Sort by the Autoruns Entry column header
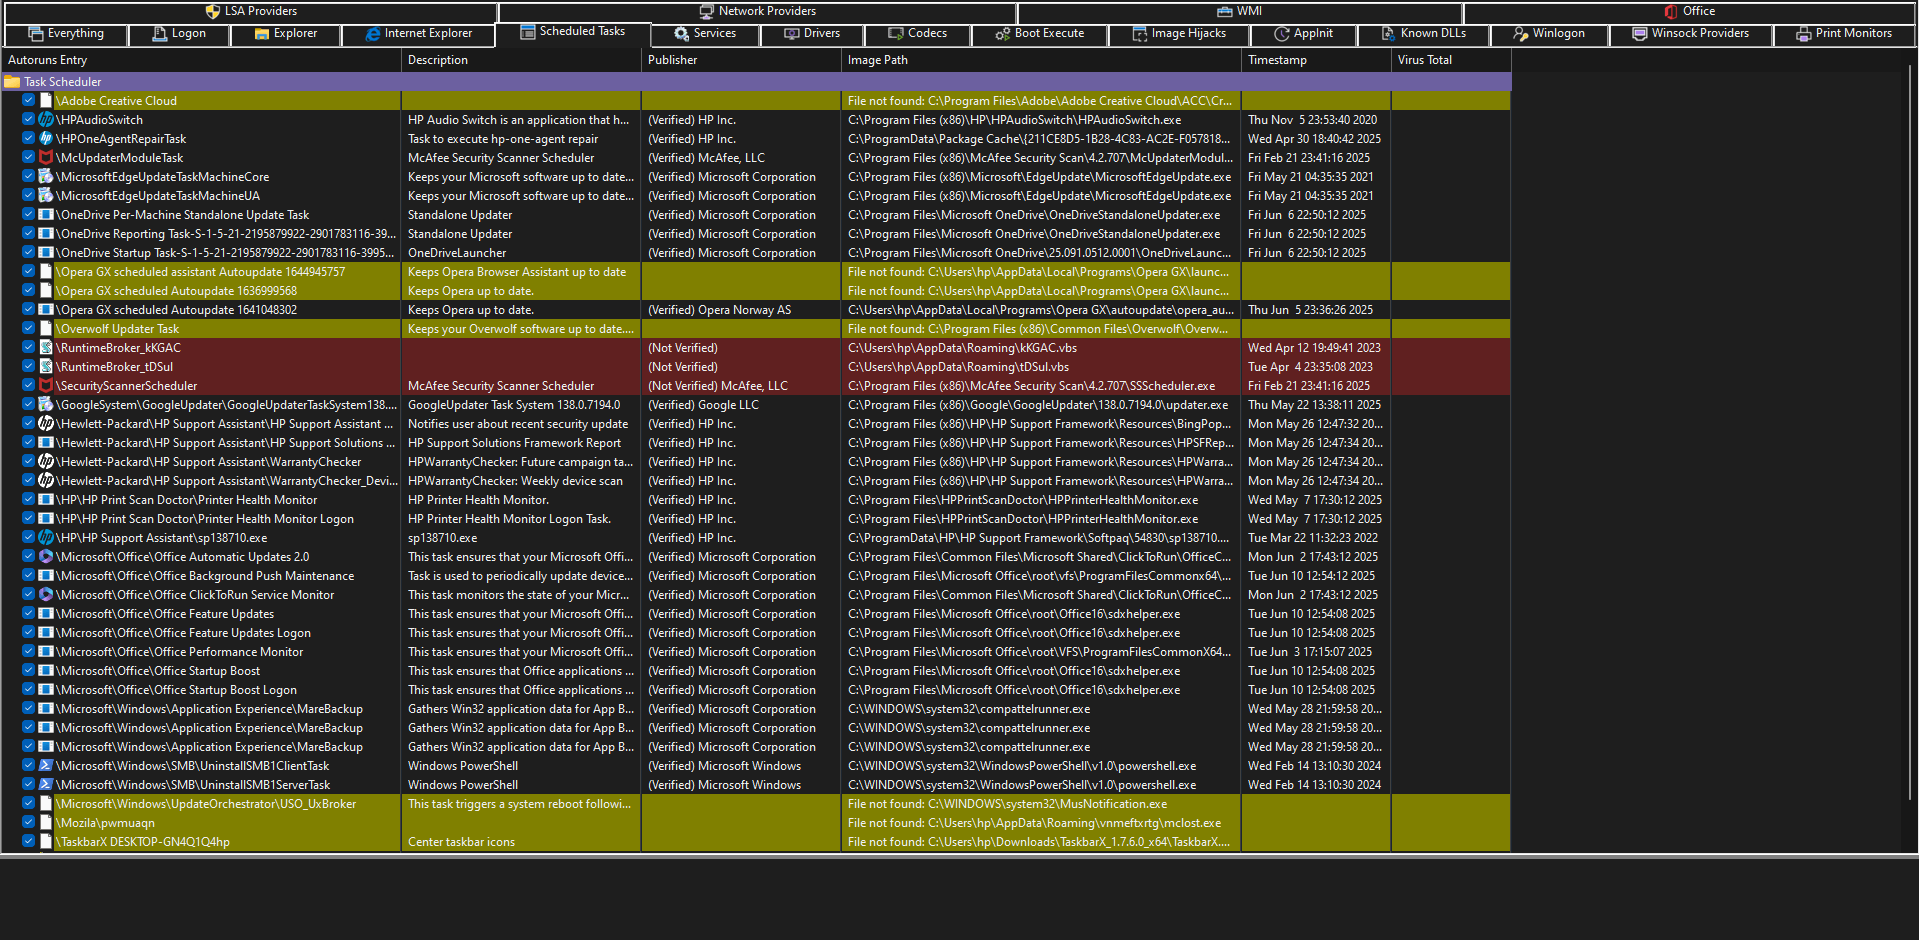1919x940 pixels. click(x=201, y=60)
